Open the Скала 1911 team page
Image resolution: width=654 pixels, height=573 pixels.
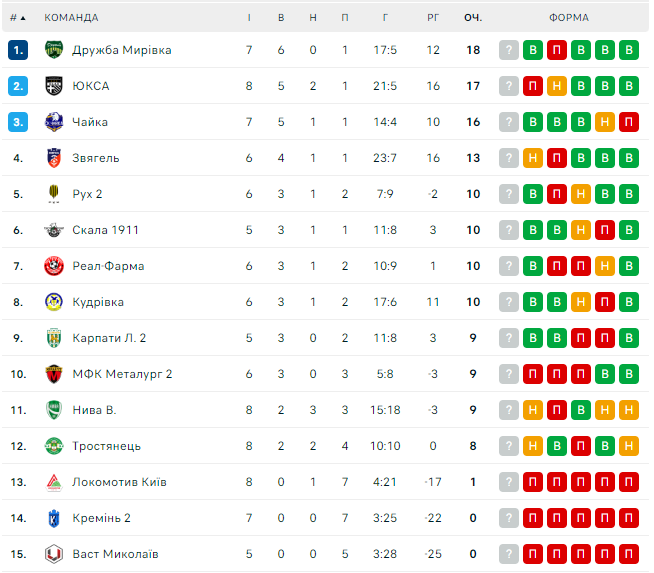[x=105, y=230]
